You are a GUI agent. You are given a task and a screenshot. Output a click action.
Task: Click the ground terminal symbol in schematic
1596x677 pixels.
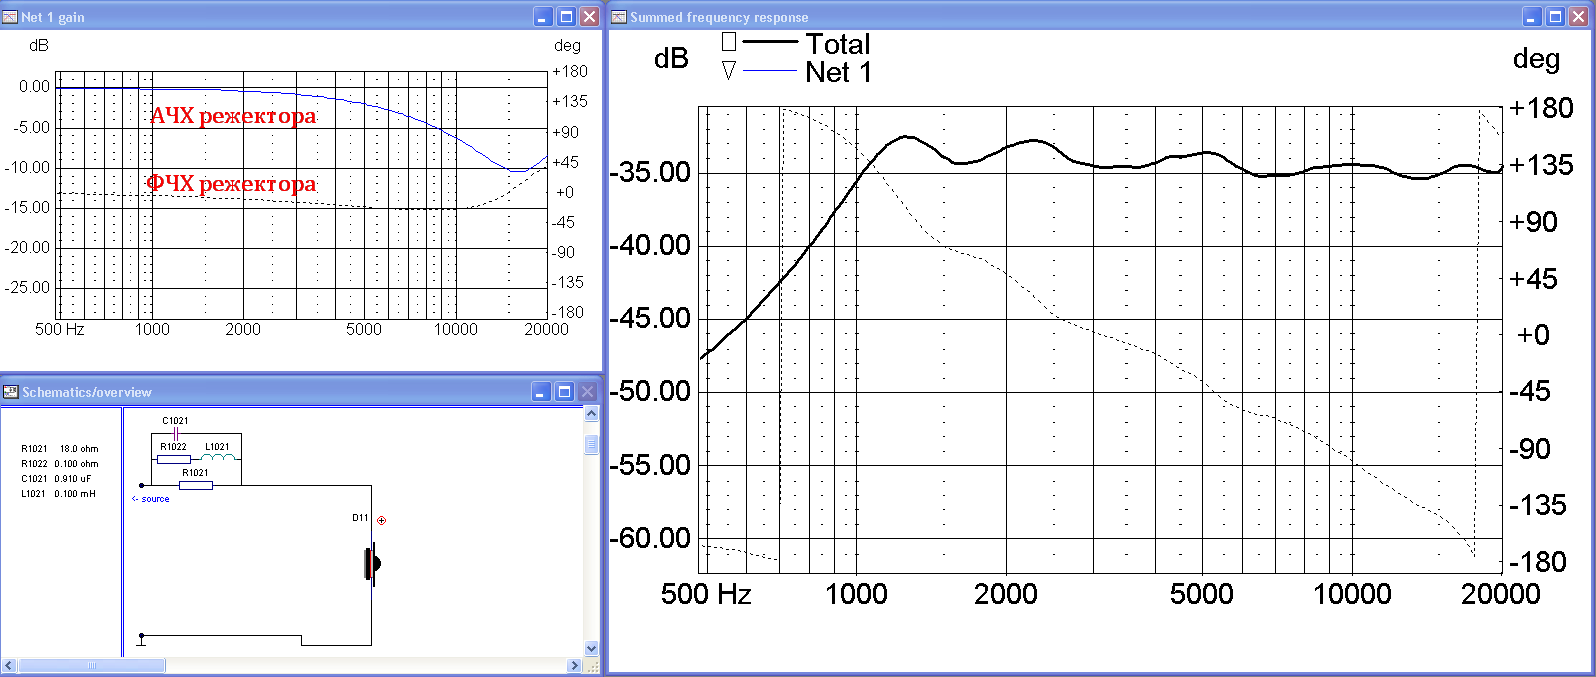(x=141, y=639)
